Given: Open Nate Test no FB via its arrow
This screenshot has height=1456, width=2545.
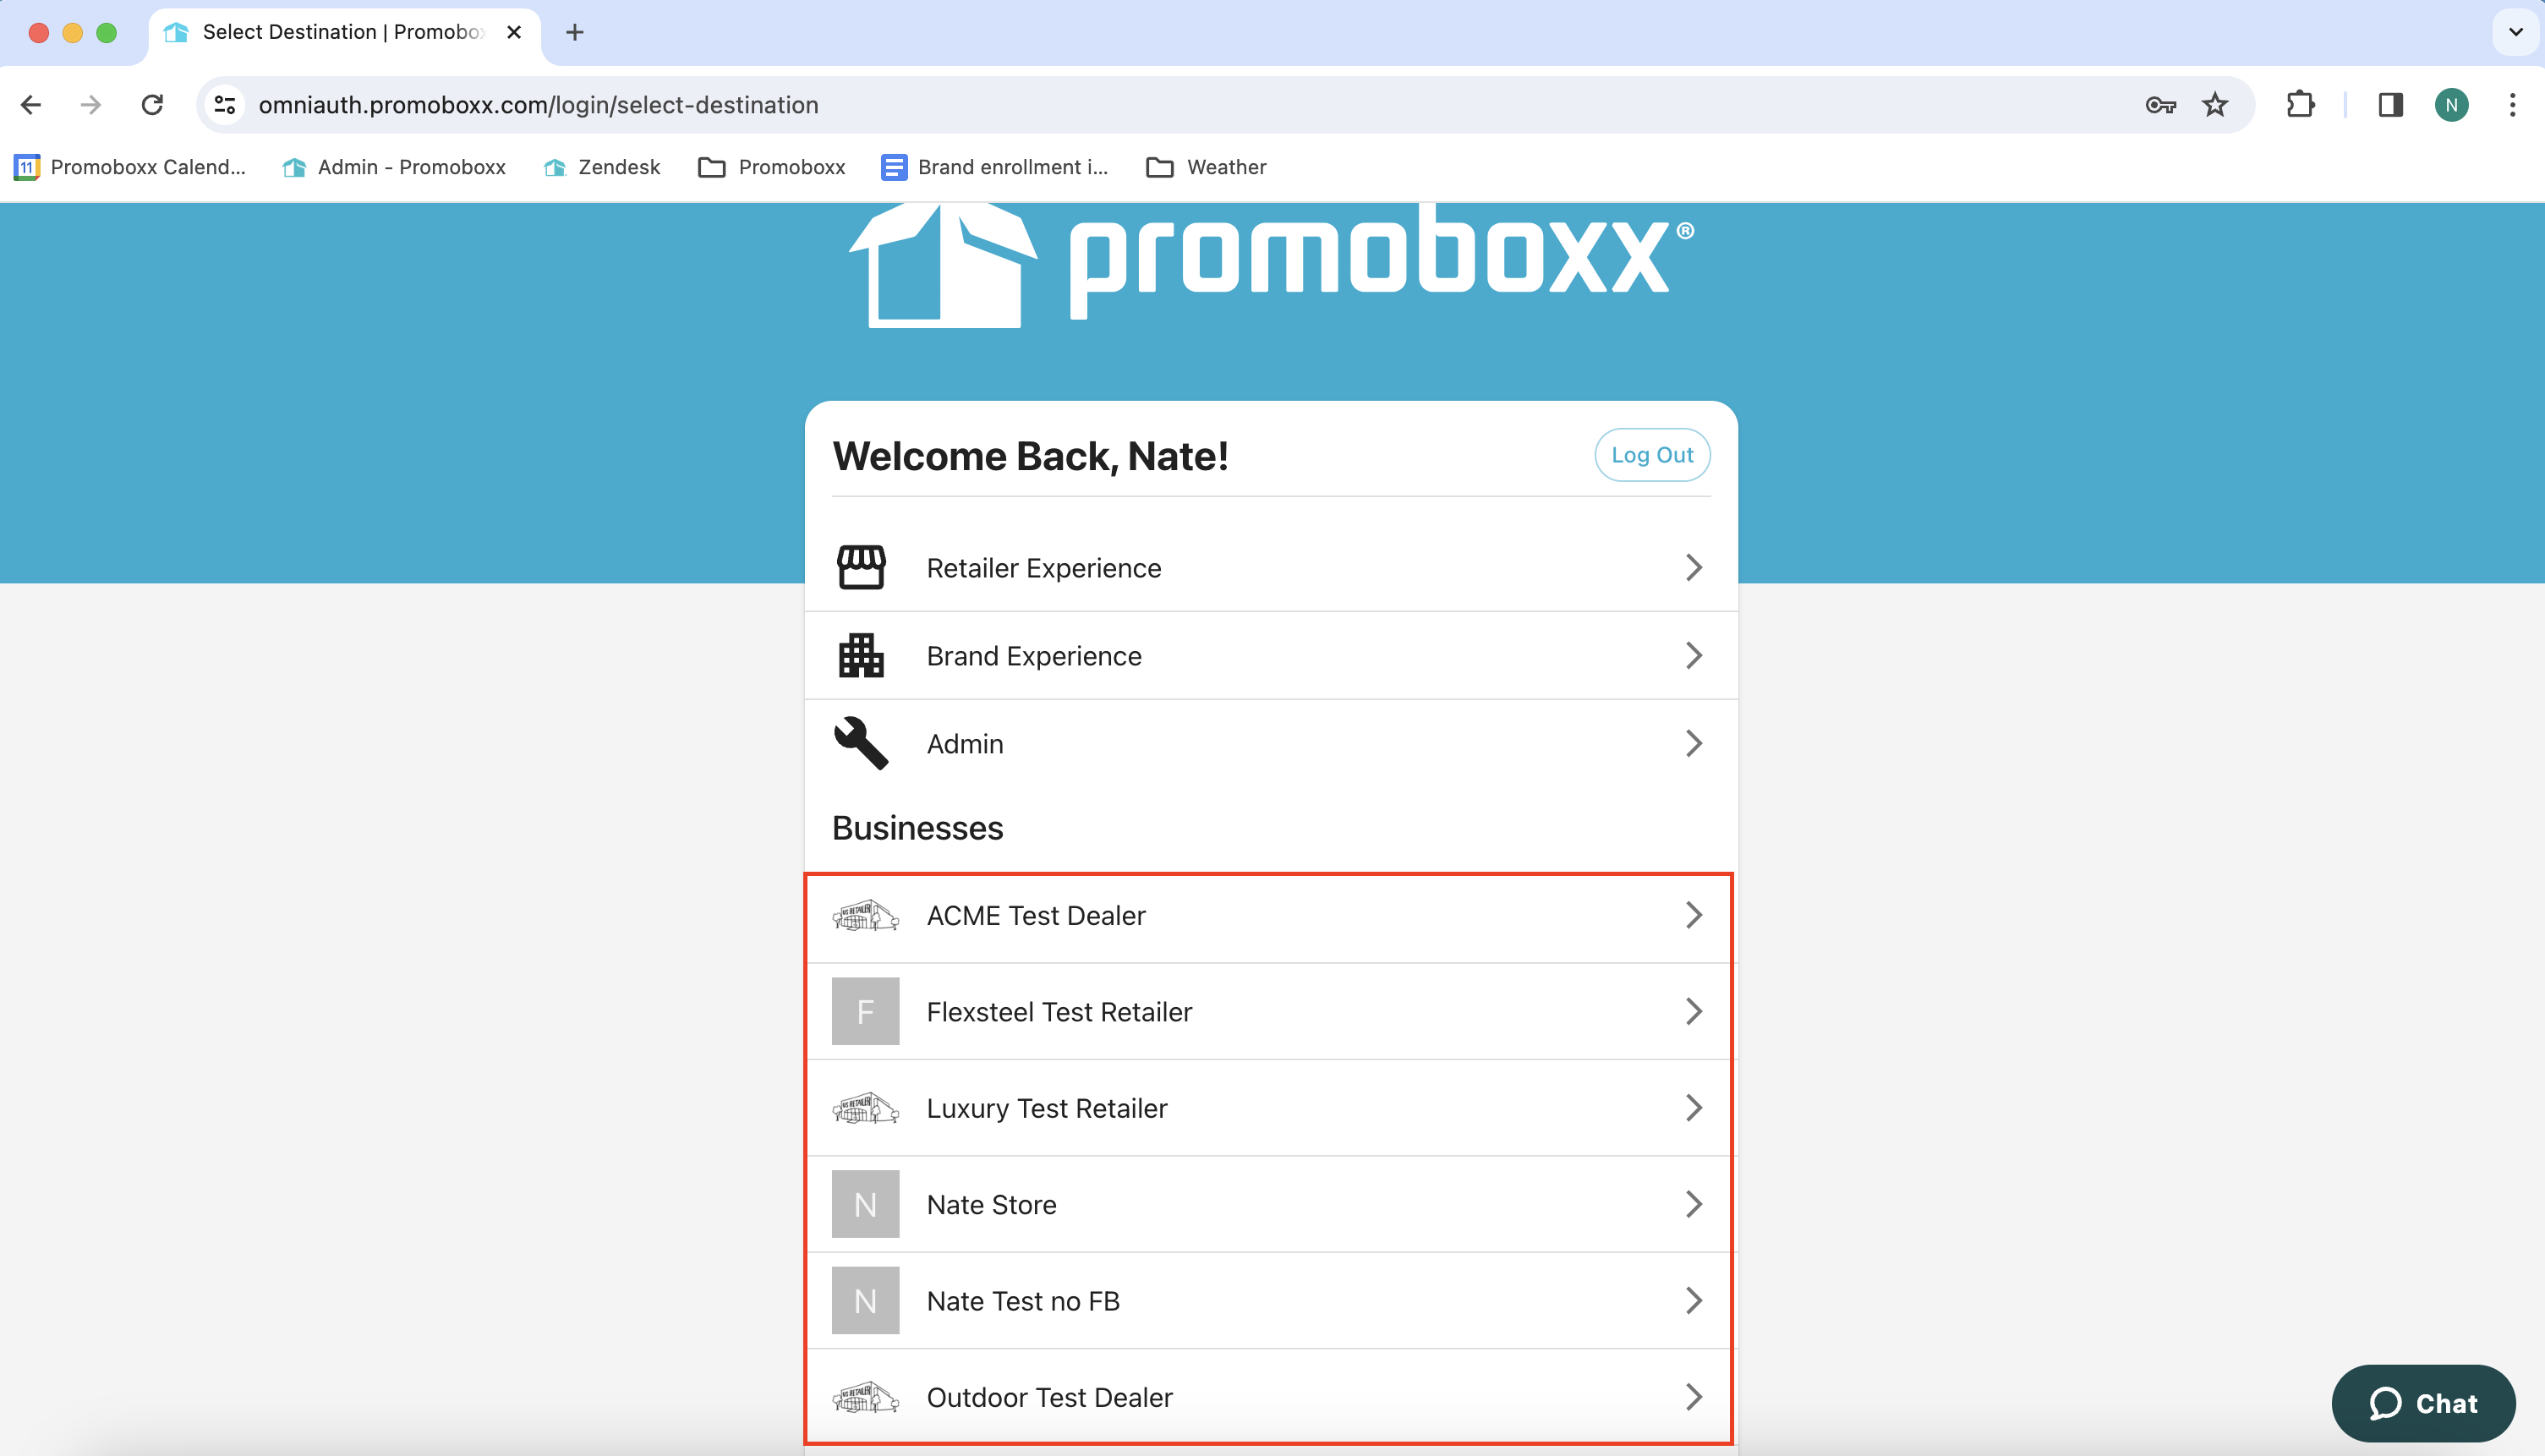Looking at the screenshot, I should pyautogui.click(x=1693, y=1300).
